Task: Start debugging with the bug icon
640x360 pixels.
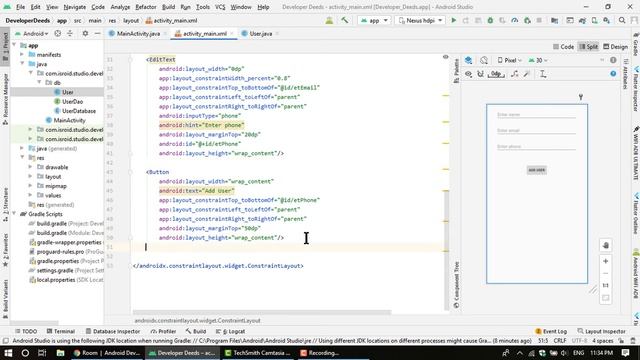Action: (490, 20)
